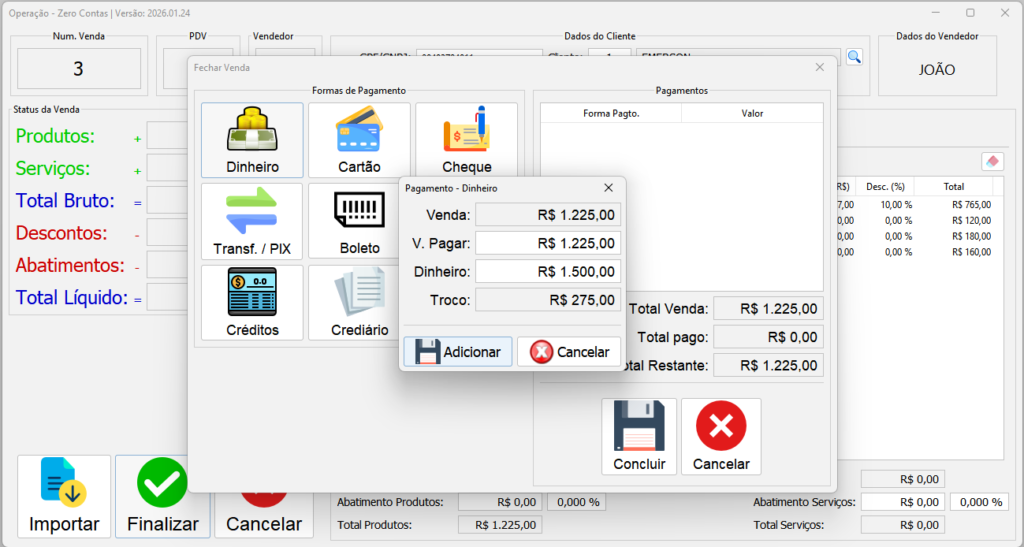This screenshot has height=547, width=1024.
Task: Click the eraser icon above items table
Action: [992, 161]
